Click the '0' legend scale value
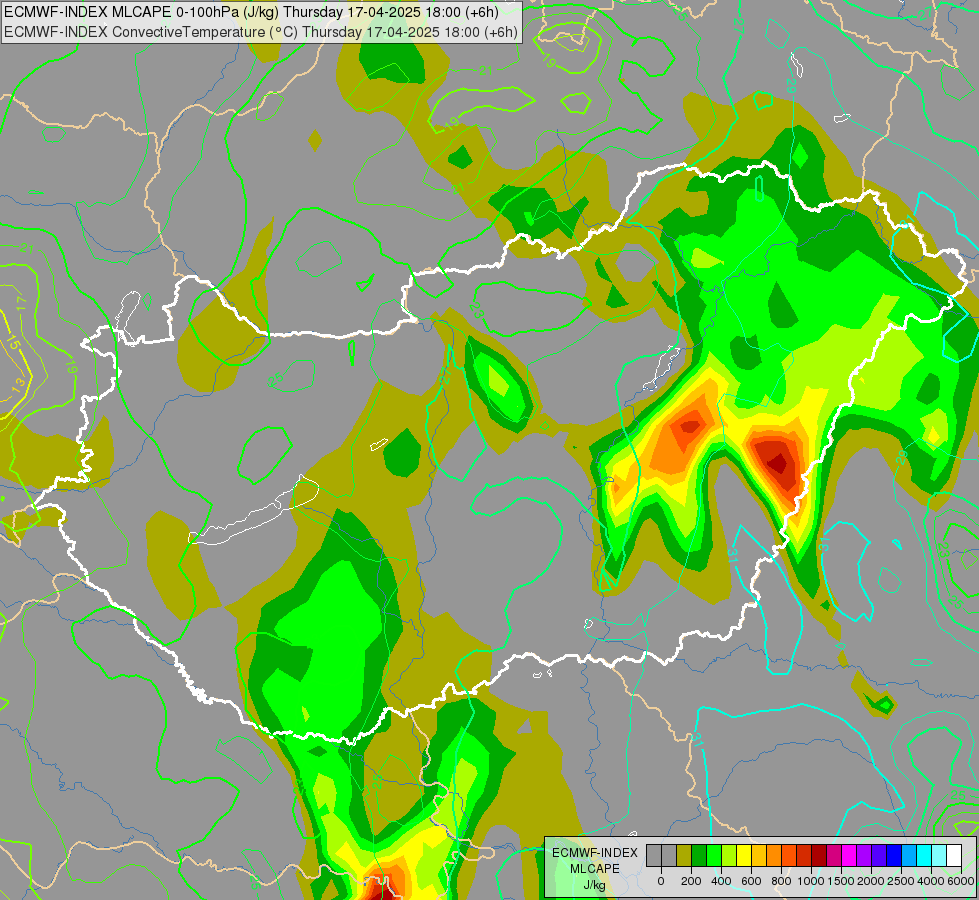This screenshot has width=979, height=900. (661, 881)
